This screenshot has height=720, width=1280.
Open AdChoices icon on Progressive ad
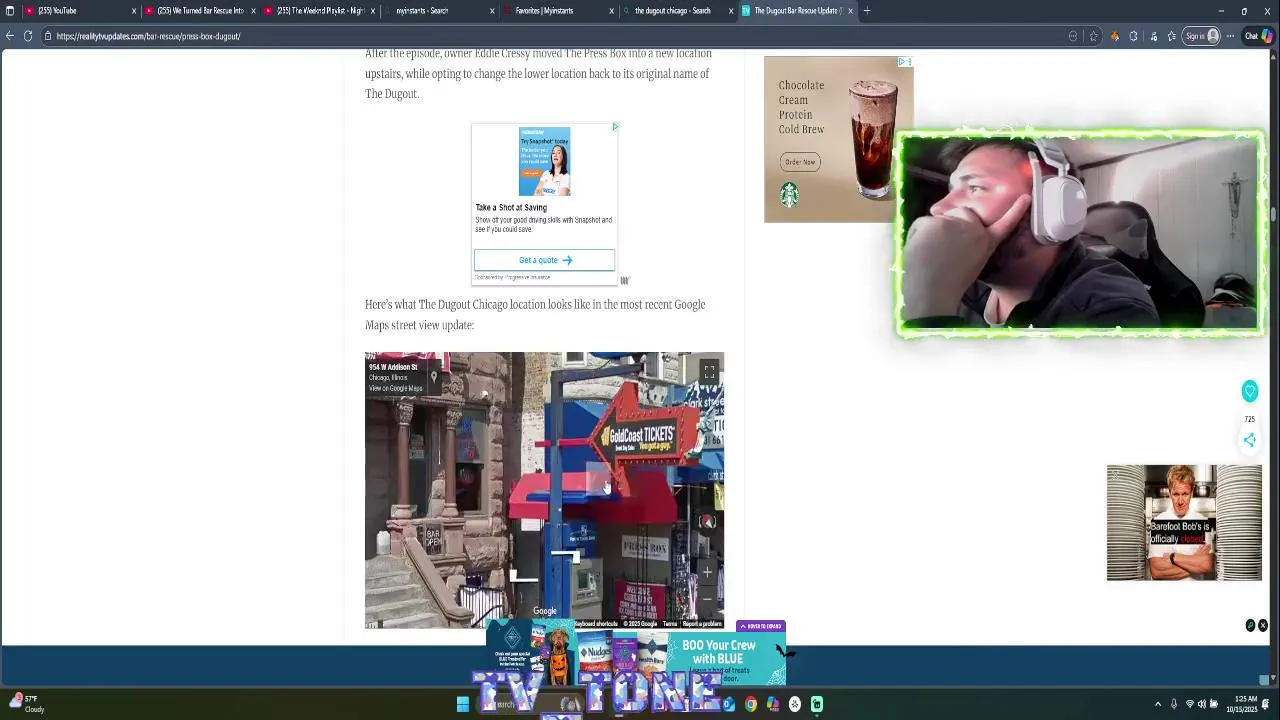click(x=615, y=127)
